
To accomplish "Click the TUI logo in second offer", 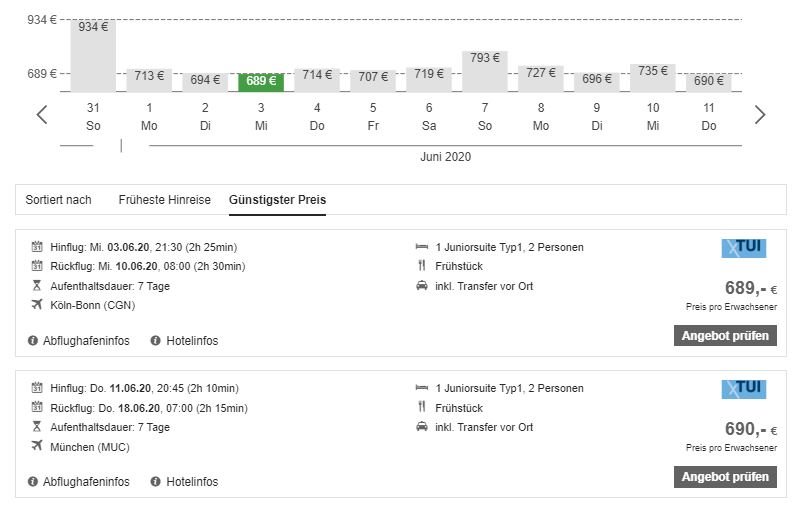I will coord(743,389).
